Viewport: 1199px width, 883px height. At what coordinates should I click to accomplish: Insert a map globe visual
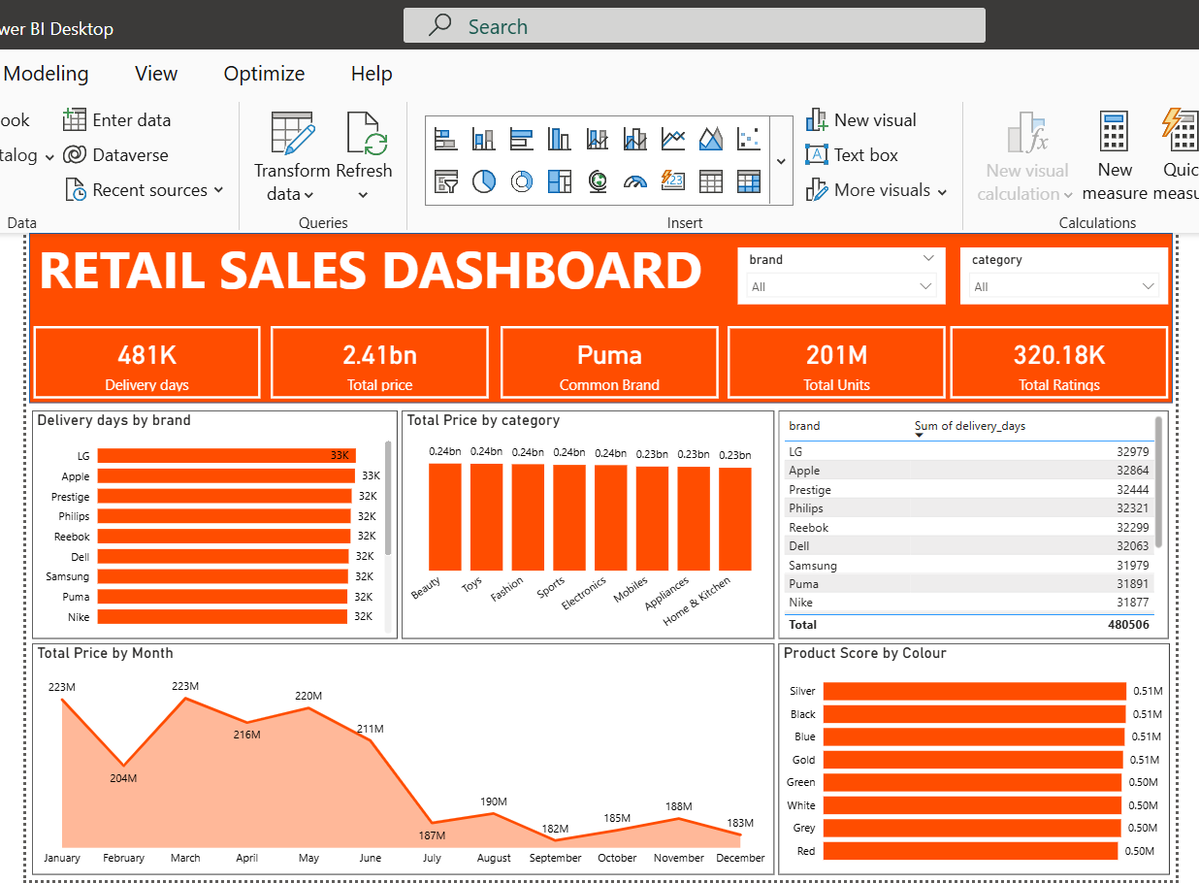click(597, 181)
